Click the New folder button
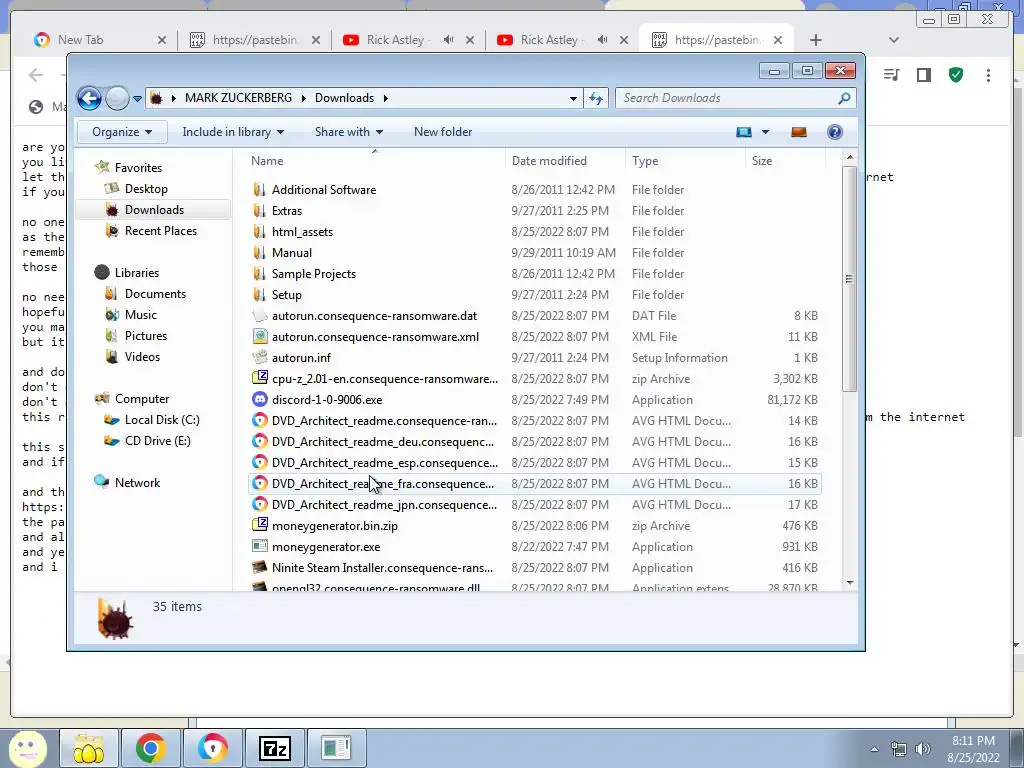1024x768 pixels. [x=443, y=132]
